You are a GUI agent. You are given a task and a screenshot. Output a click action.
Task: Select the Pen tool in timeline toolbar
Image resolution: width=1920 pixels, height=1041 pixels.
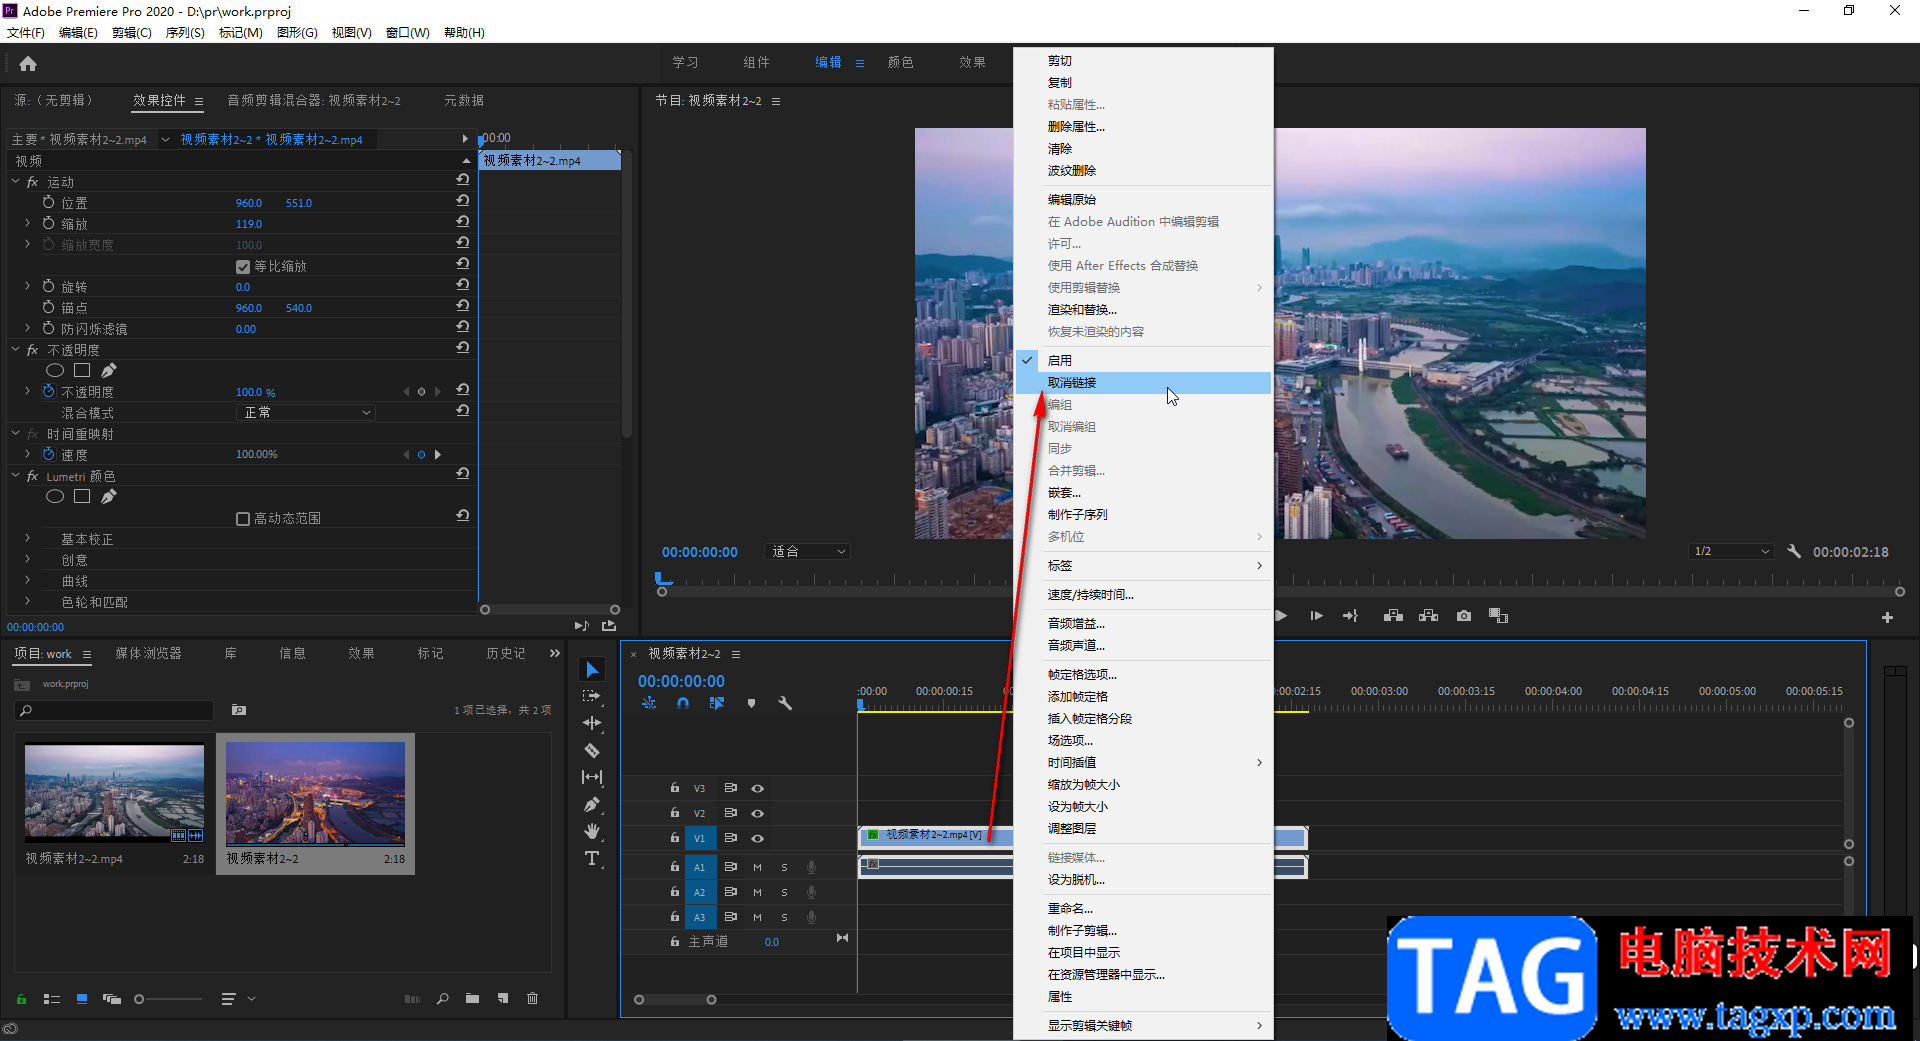pyautogui.click(x=592, y=804)
